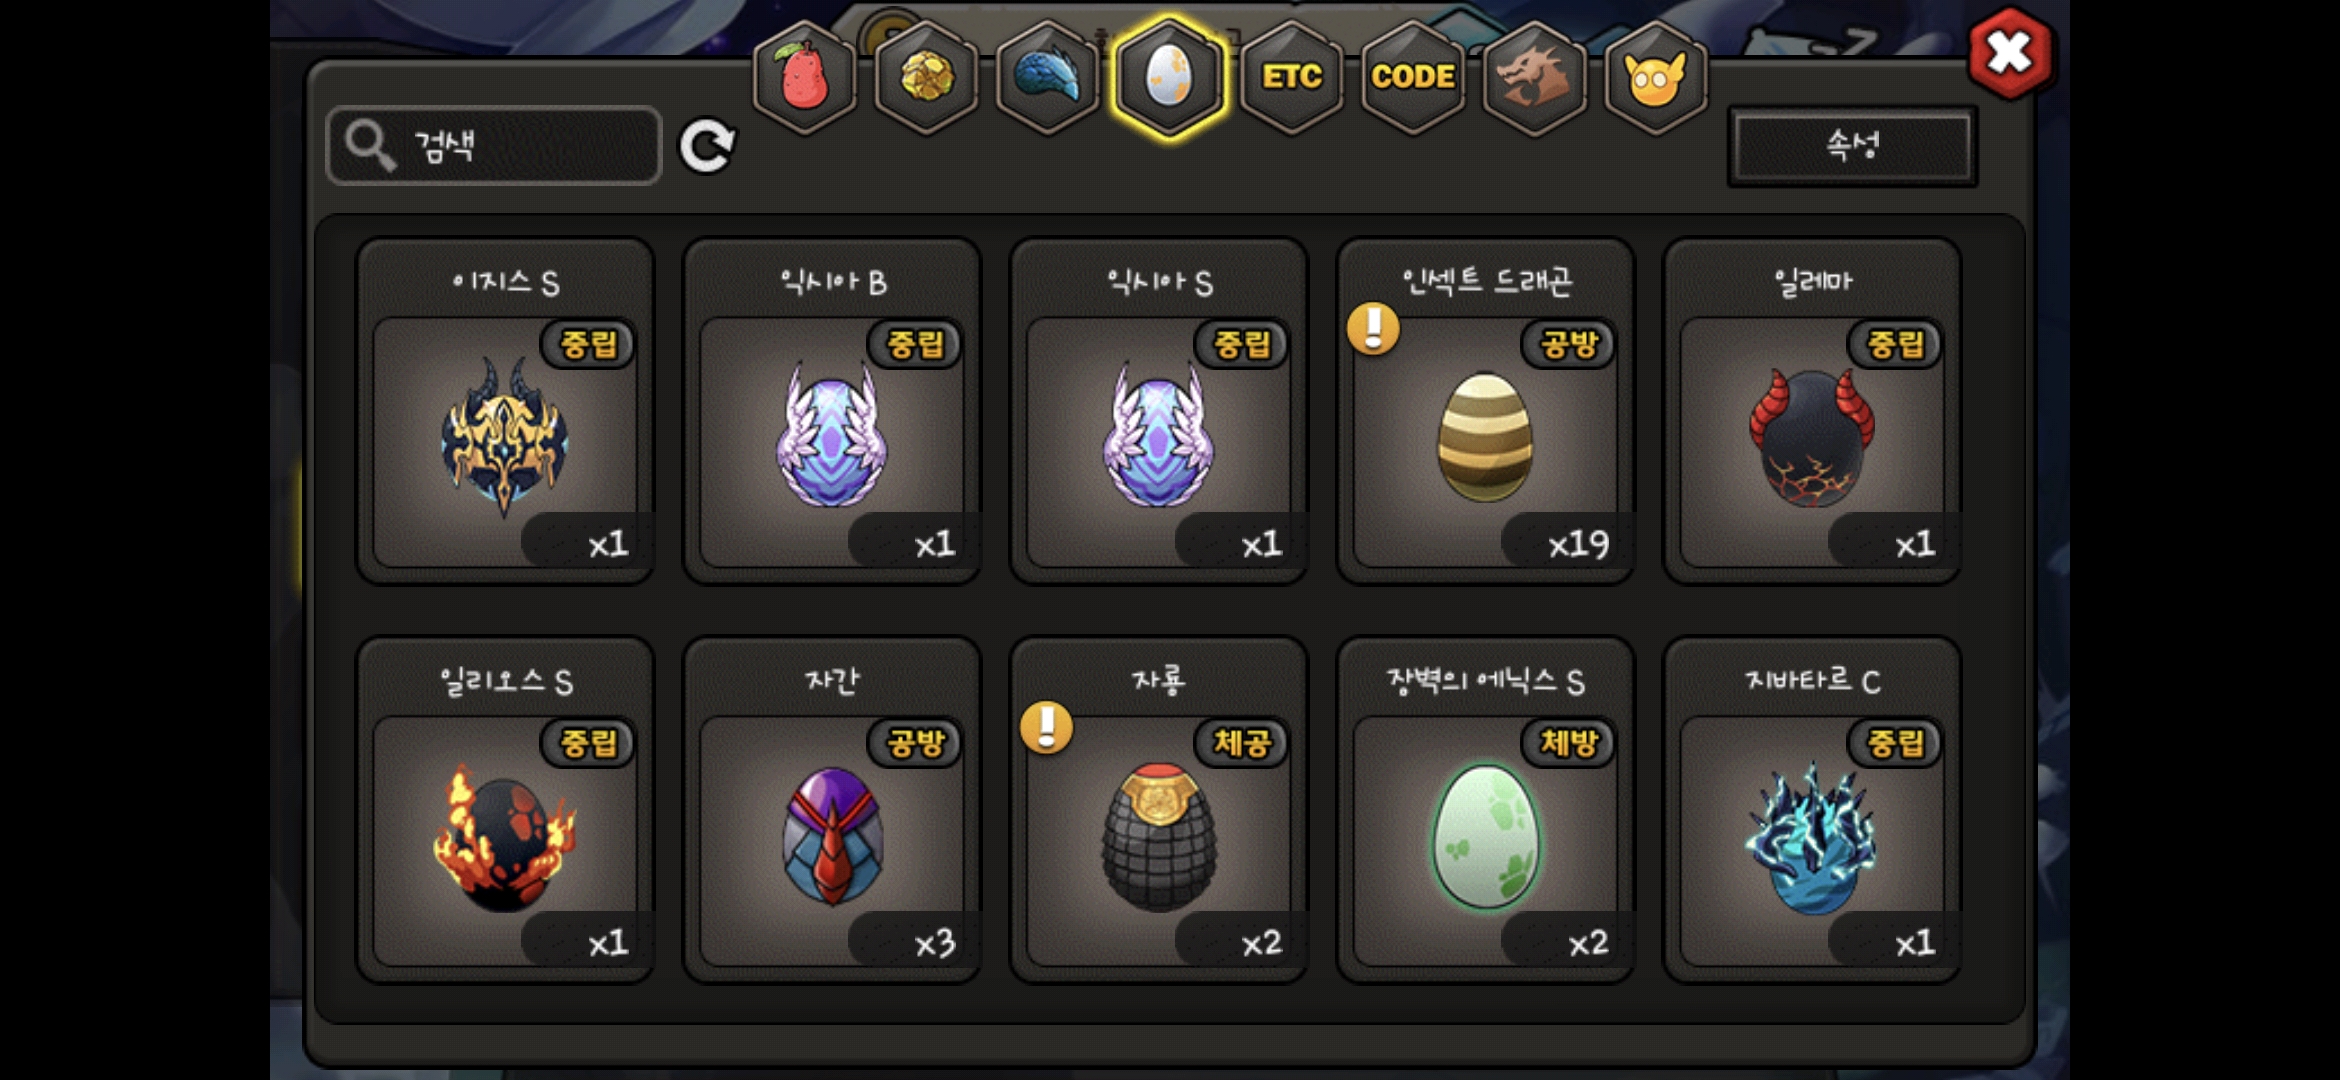The image size is (2340, 1080).
Task: Click the refresh arrow next to search
Action: [x=707, y=147]
